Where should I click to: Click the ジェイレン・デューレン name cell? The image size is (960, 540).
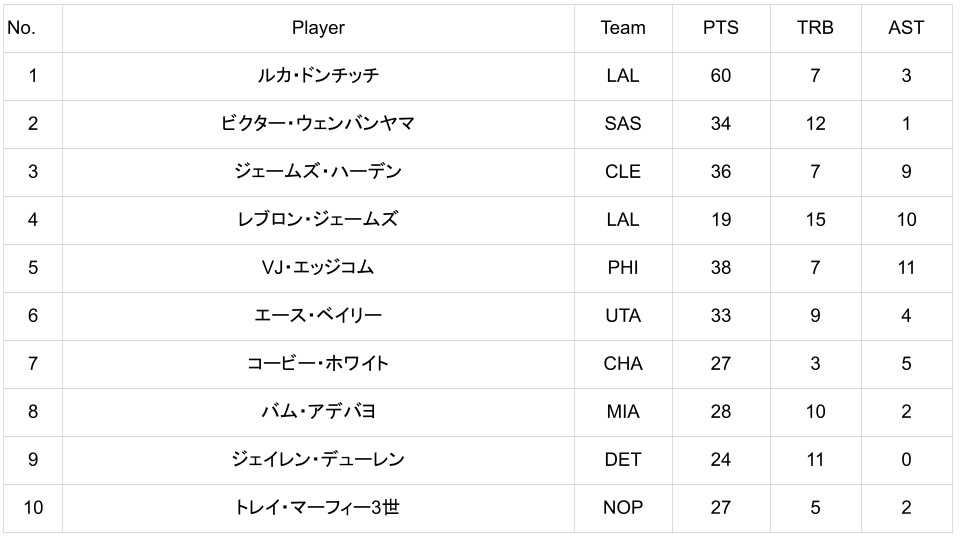point(318,460)
